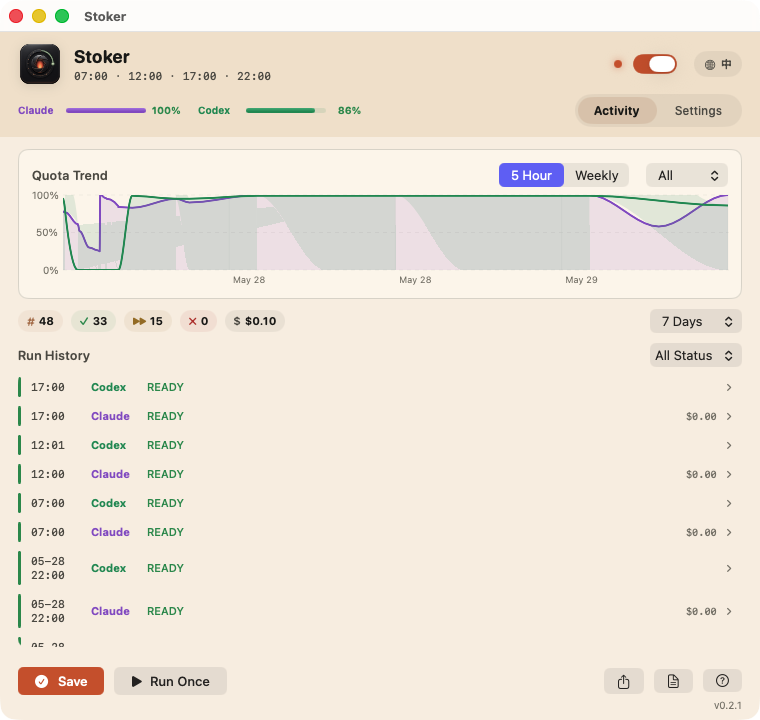Click the May 29 axis label
The height and width of the screenshot is (720, 760).
[581, 280]
